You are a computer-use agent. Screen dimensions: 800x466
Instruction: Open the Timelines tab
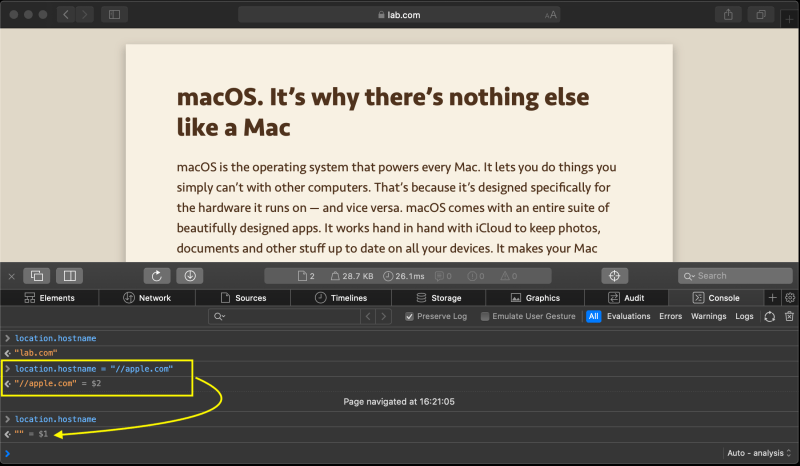[341, 298]
